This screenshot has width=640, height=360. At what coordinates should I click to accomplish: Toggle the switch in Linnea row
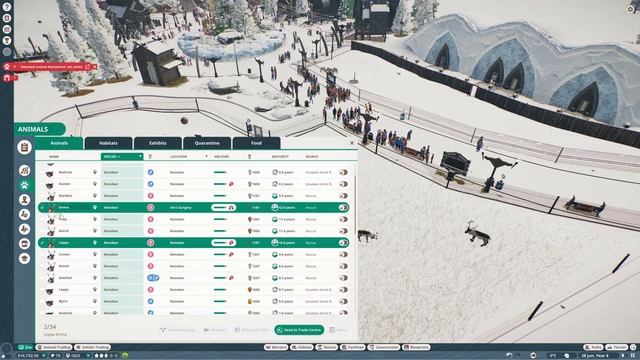343,254
